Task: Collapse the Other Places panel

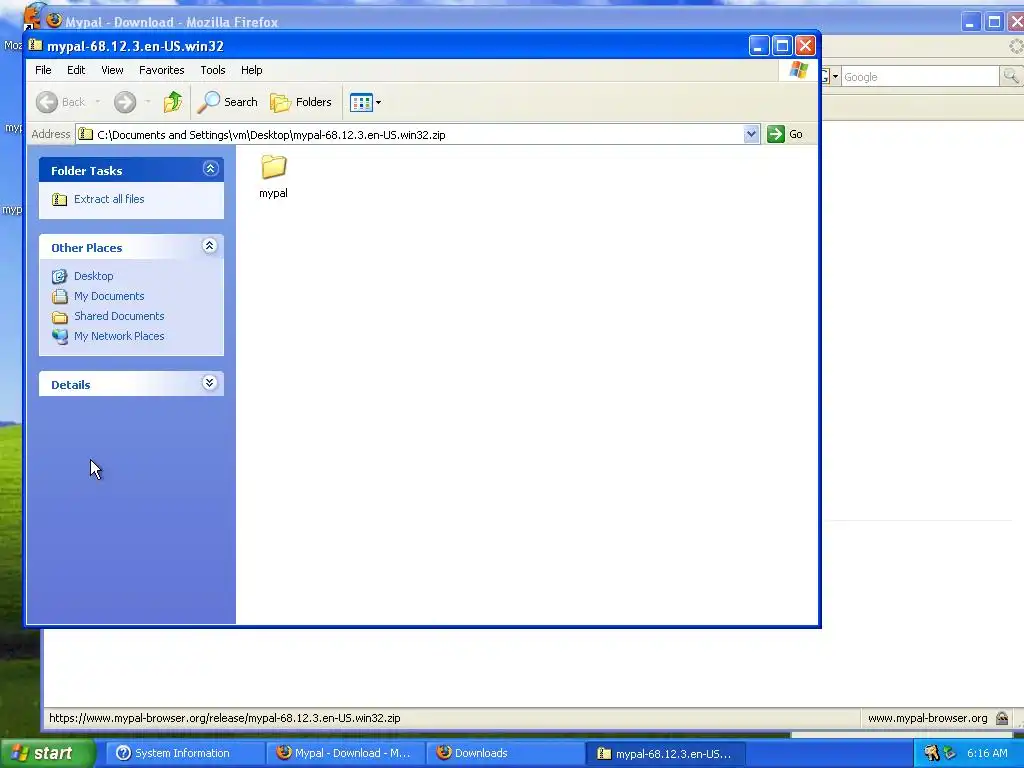Action: click(210, 246)
